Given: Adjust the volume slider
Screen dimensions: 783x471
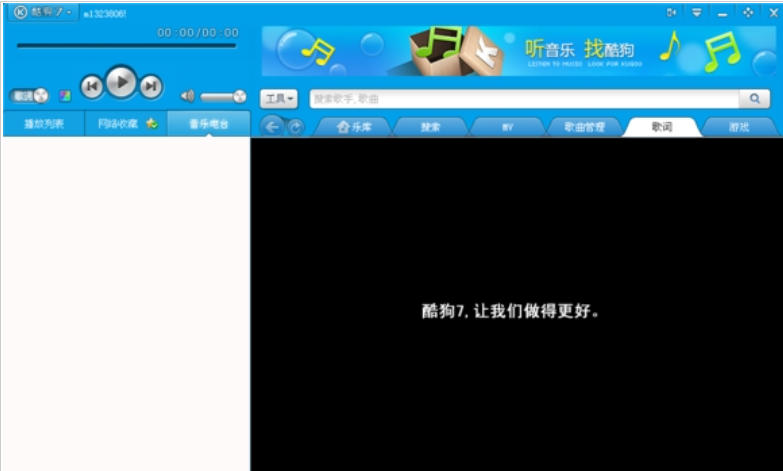Looking at the screenshot, I should coord(223,96).
